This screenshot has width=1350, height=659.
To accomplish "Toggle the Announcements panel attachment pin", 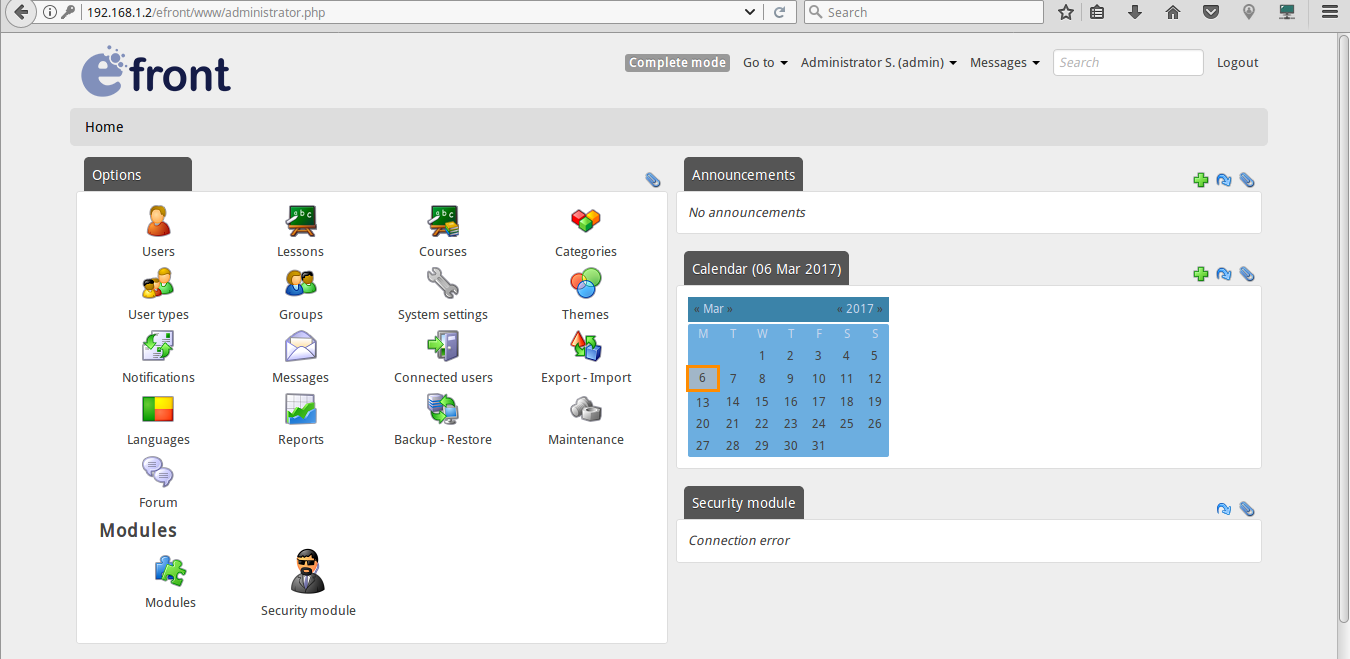I will (1247, 180).
